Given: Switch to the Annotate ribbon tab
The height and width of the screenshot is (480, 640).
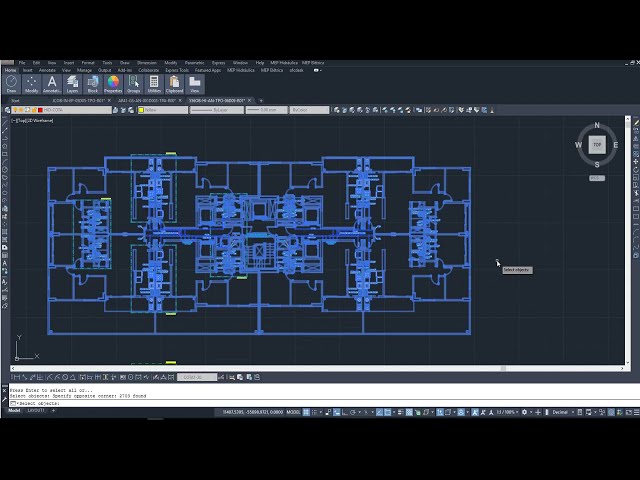Looking at the screenshot, I should coord(47,70).
